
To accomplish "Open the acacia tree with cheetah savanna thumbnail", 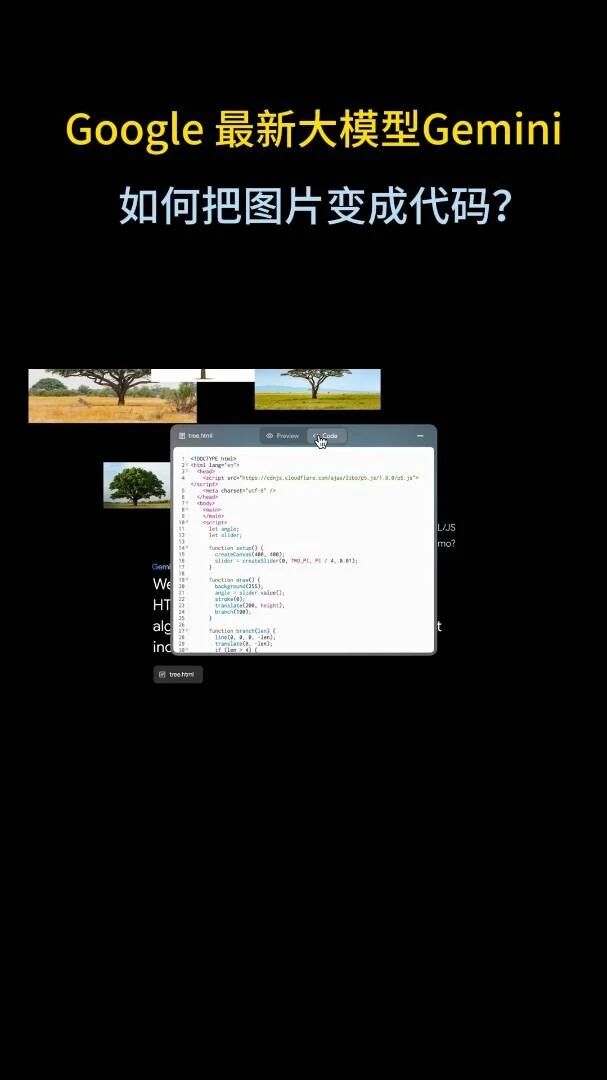I will pos(112,396).
